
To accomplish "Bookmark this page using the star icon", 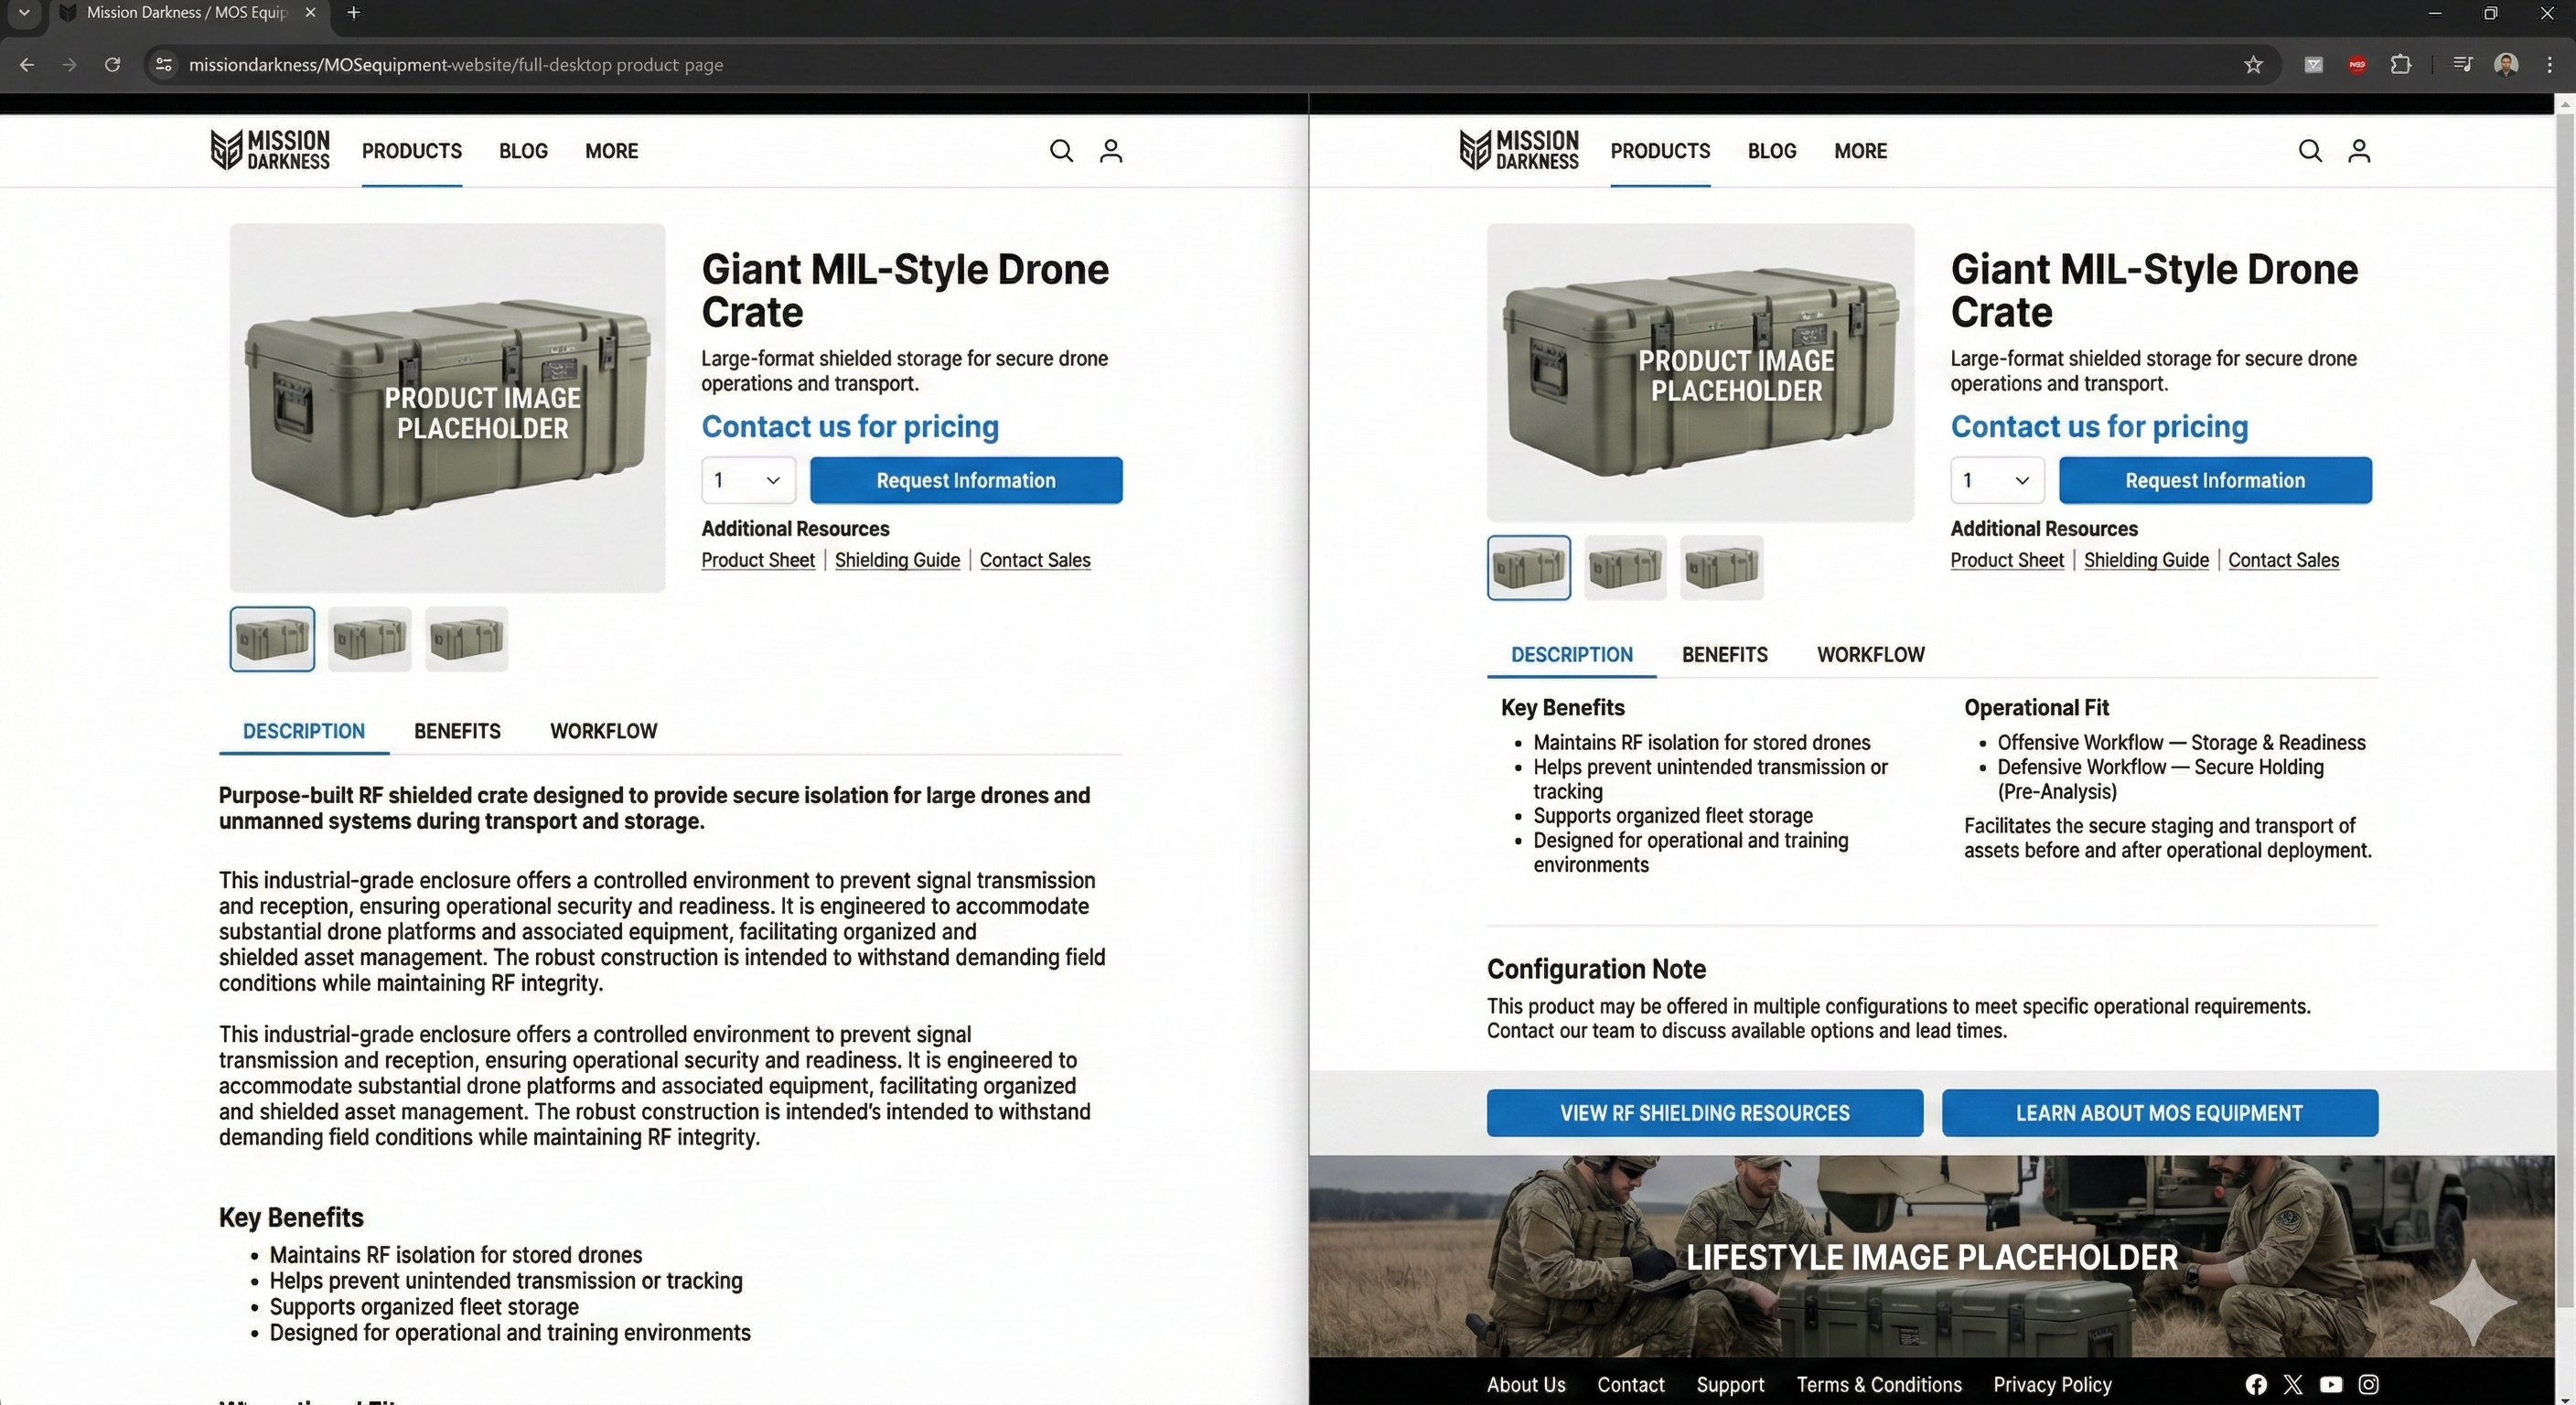I will pyautogui.click(x=2253, y=64).
